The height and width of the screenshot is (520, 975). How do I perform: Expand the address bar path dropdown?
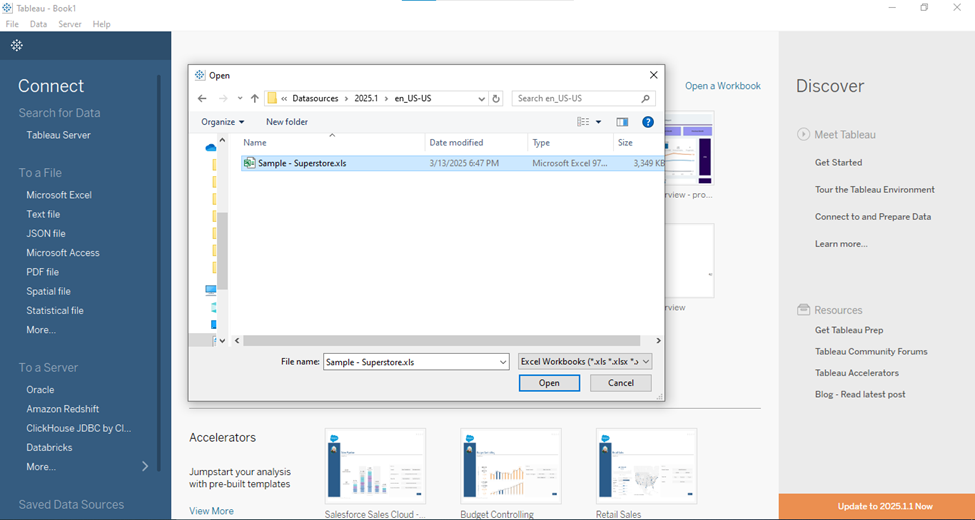click(482, 98)
